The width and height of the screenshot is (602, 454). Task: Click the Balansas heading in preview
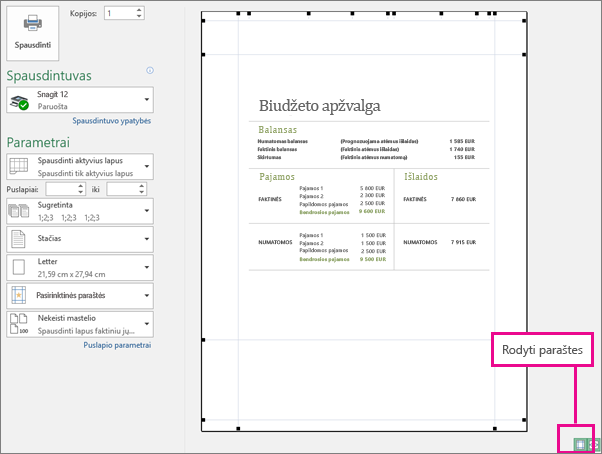(x=278, y=130)
